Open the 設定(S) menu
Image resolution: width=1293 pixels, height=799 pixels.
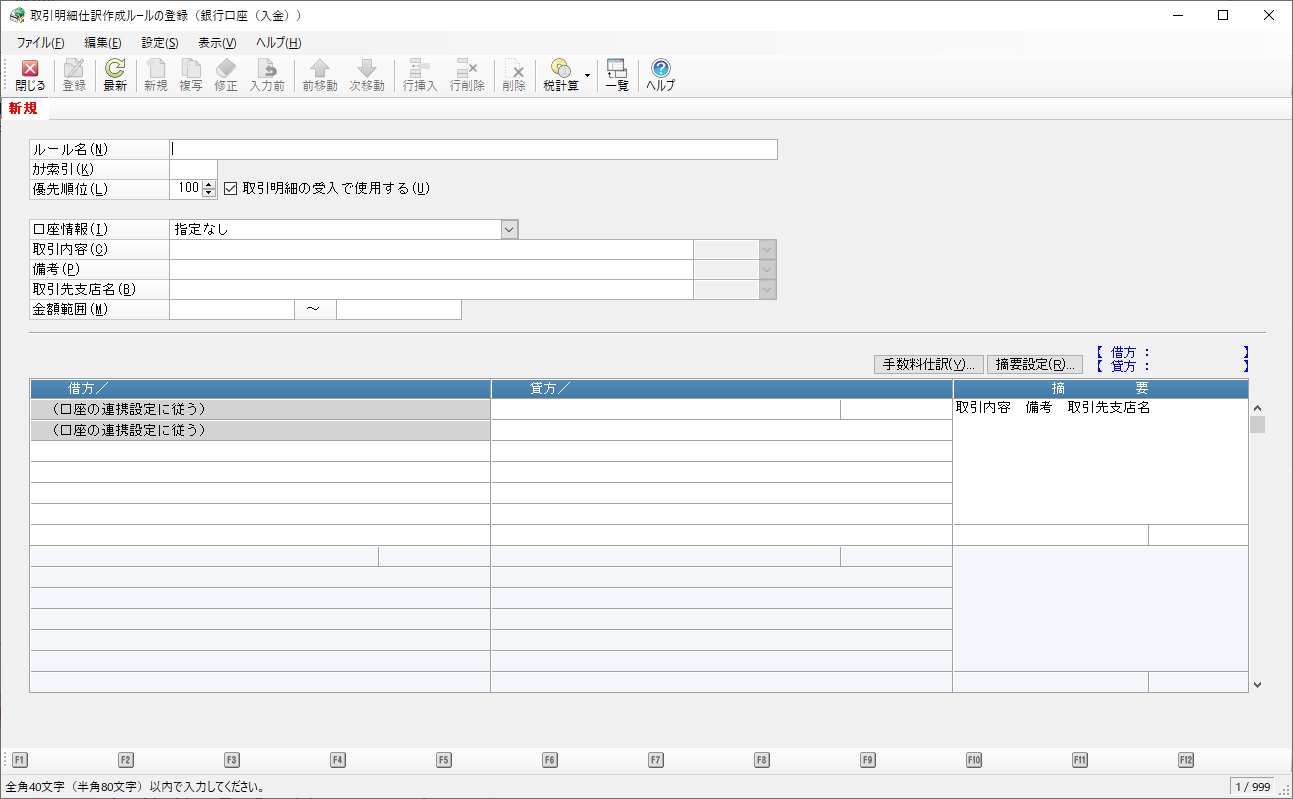(160, 43)
